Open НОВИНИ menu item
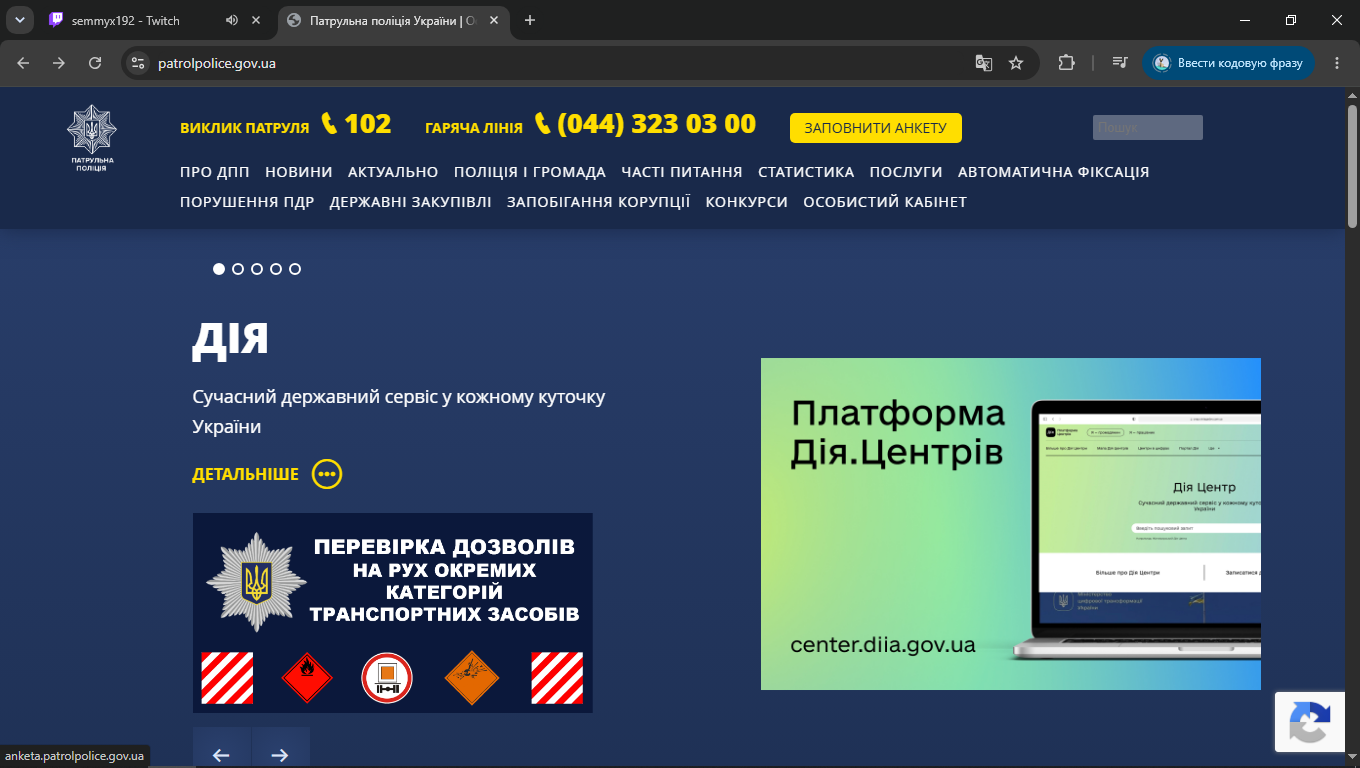 [299, 172]
